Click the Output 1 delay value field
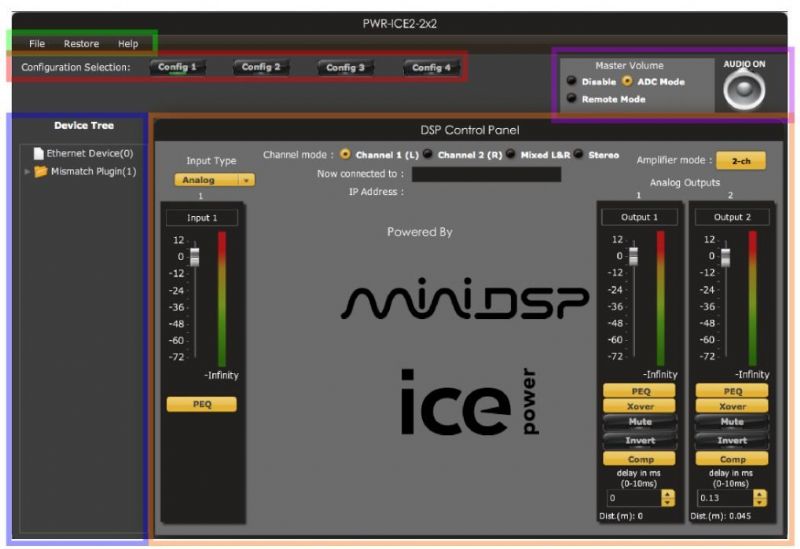 (634, 498)
